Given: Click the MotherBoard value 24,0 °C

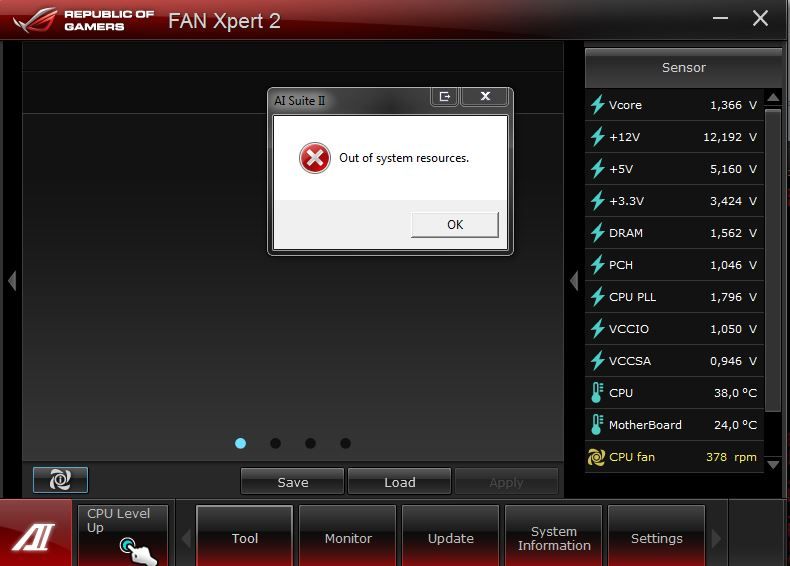Looking at the screenshot, I should [x=735, y=425].
